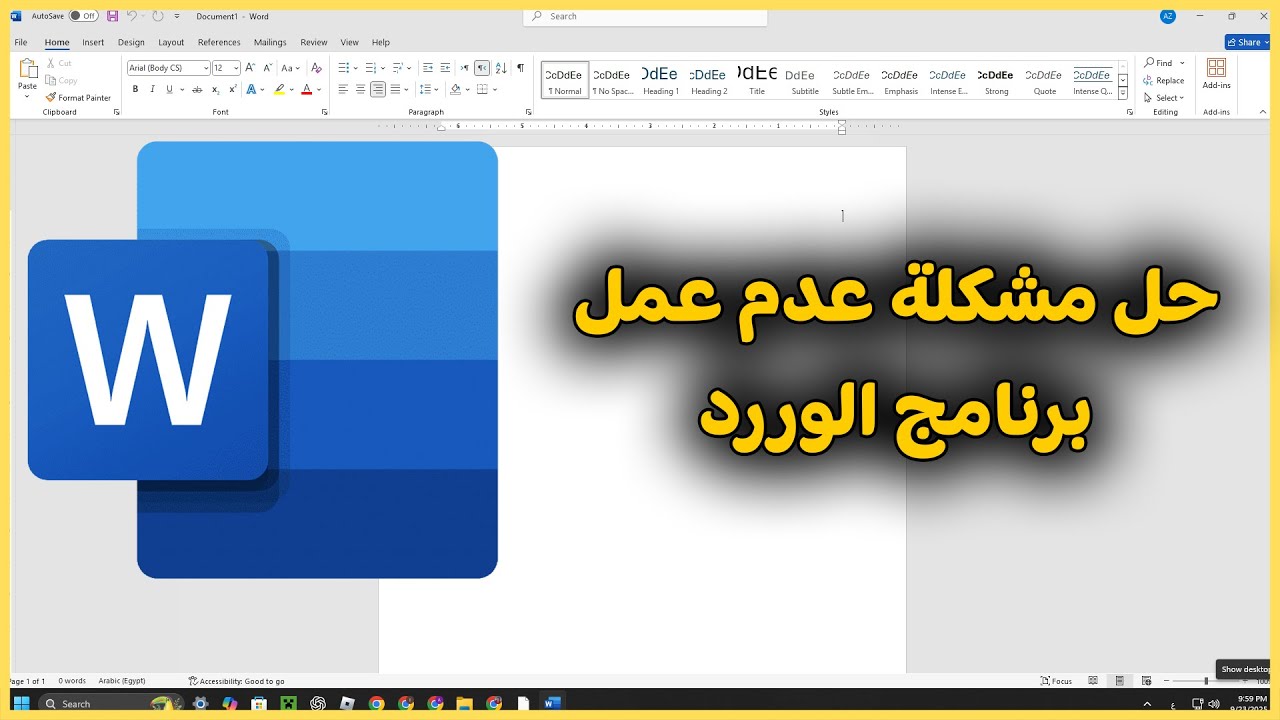Click the Arabic (Egypt) language indicator
1280x720 pixels.
(x=121, y=681)
